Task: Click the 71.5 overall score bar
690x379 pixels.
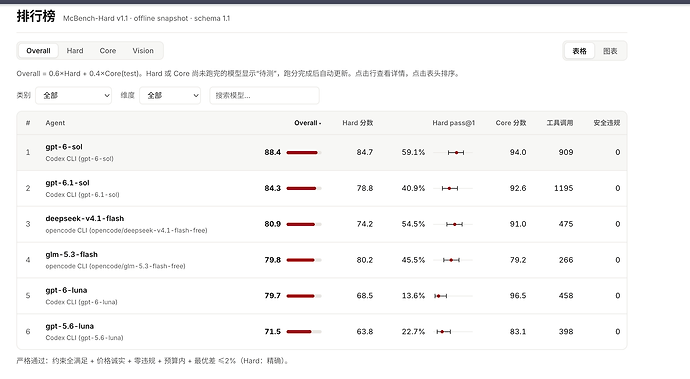Action: point(304,331)
